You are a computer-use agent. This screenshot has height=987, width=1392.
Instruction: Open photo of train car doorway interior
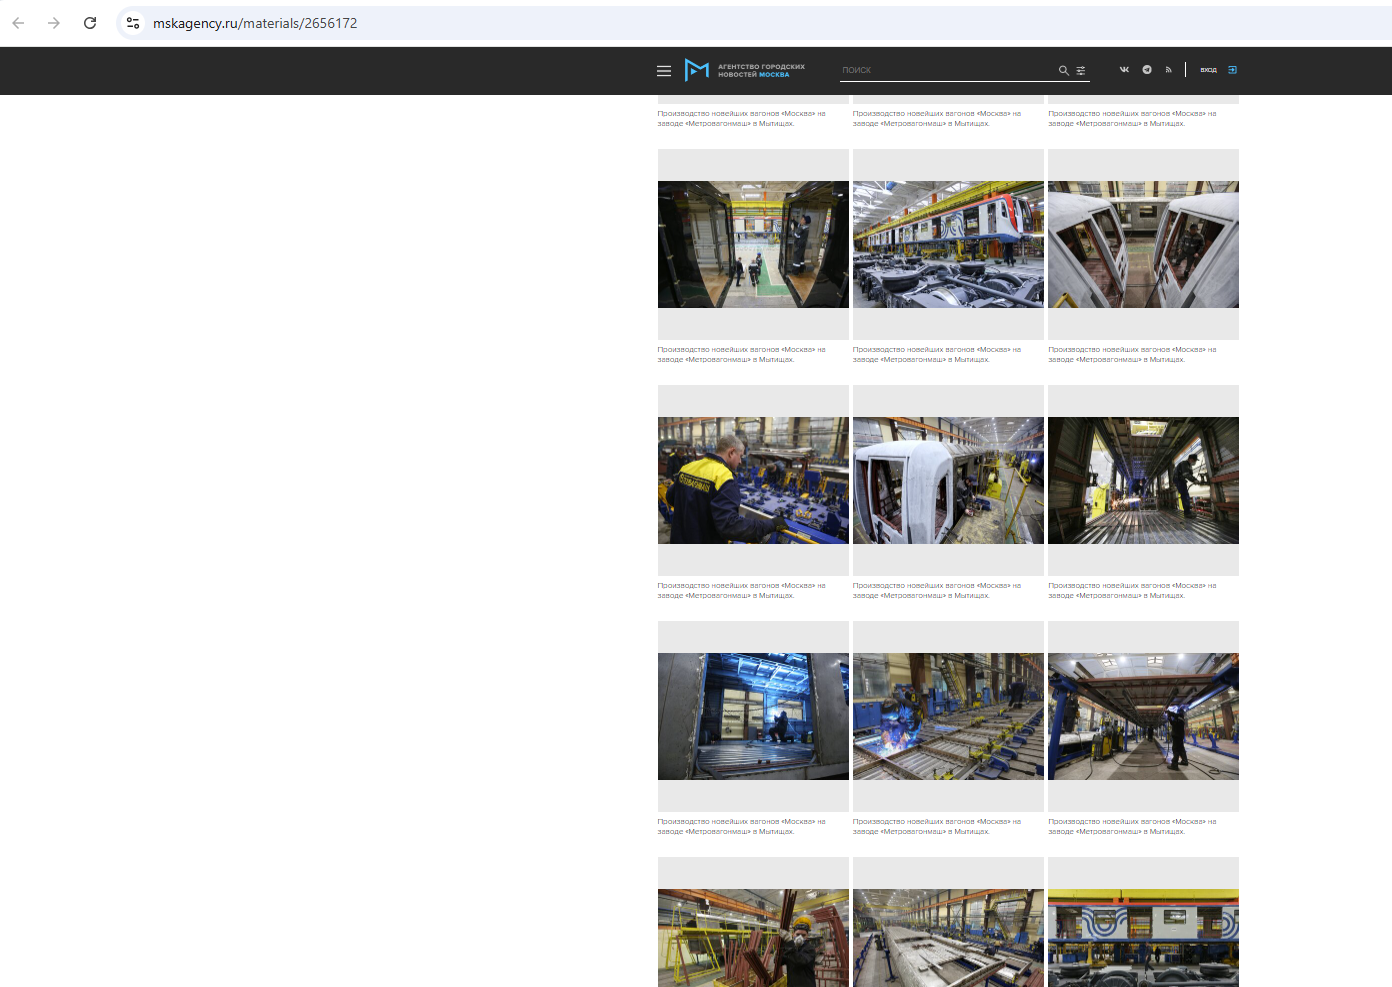[753, 244]
